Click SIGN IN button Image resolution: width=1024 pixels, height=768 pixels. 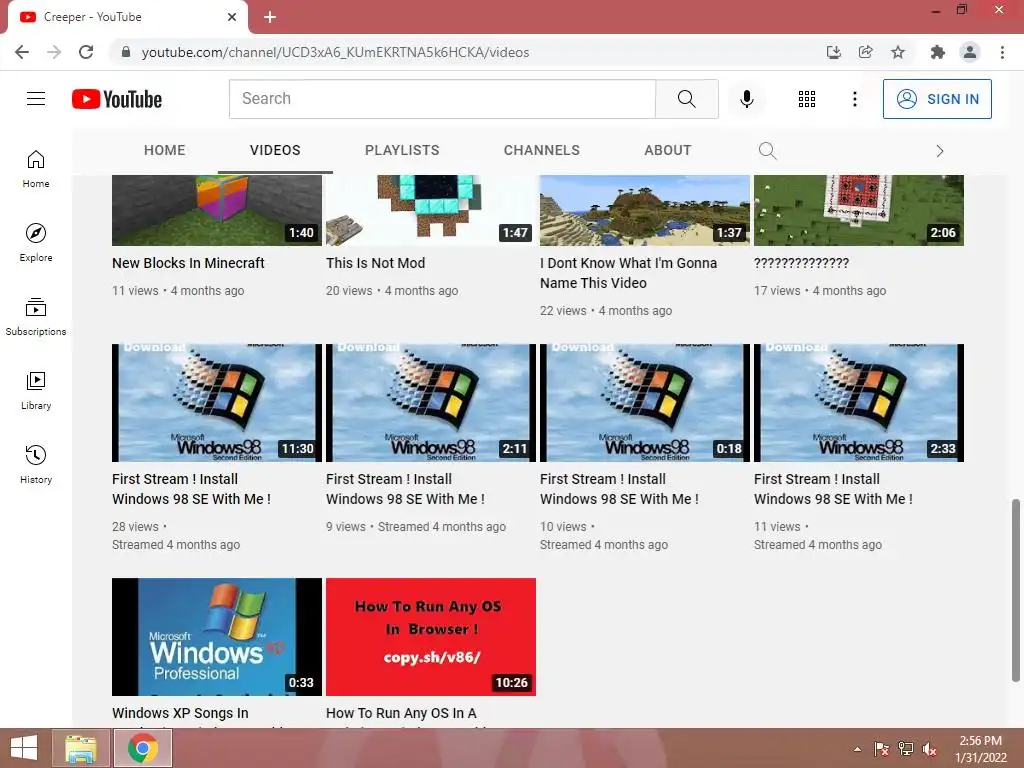[937, 99]
